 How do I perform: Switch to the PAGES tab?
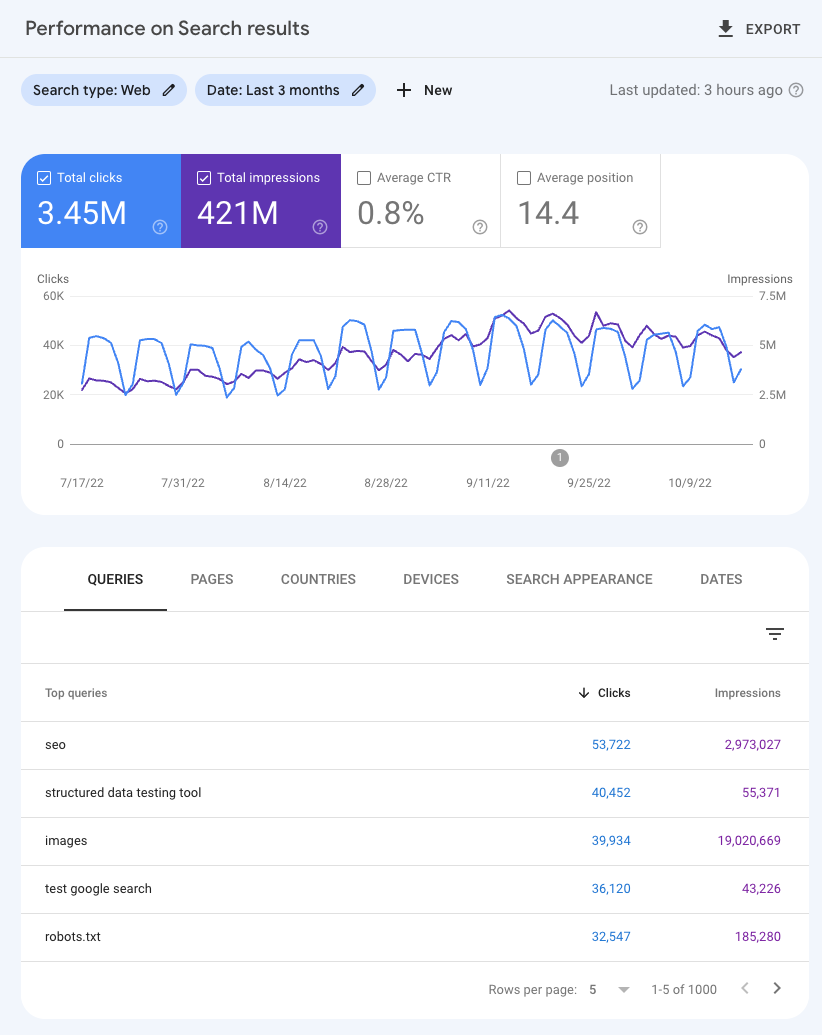[x=211, y=579]
